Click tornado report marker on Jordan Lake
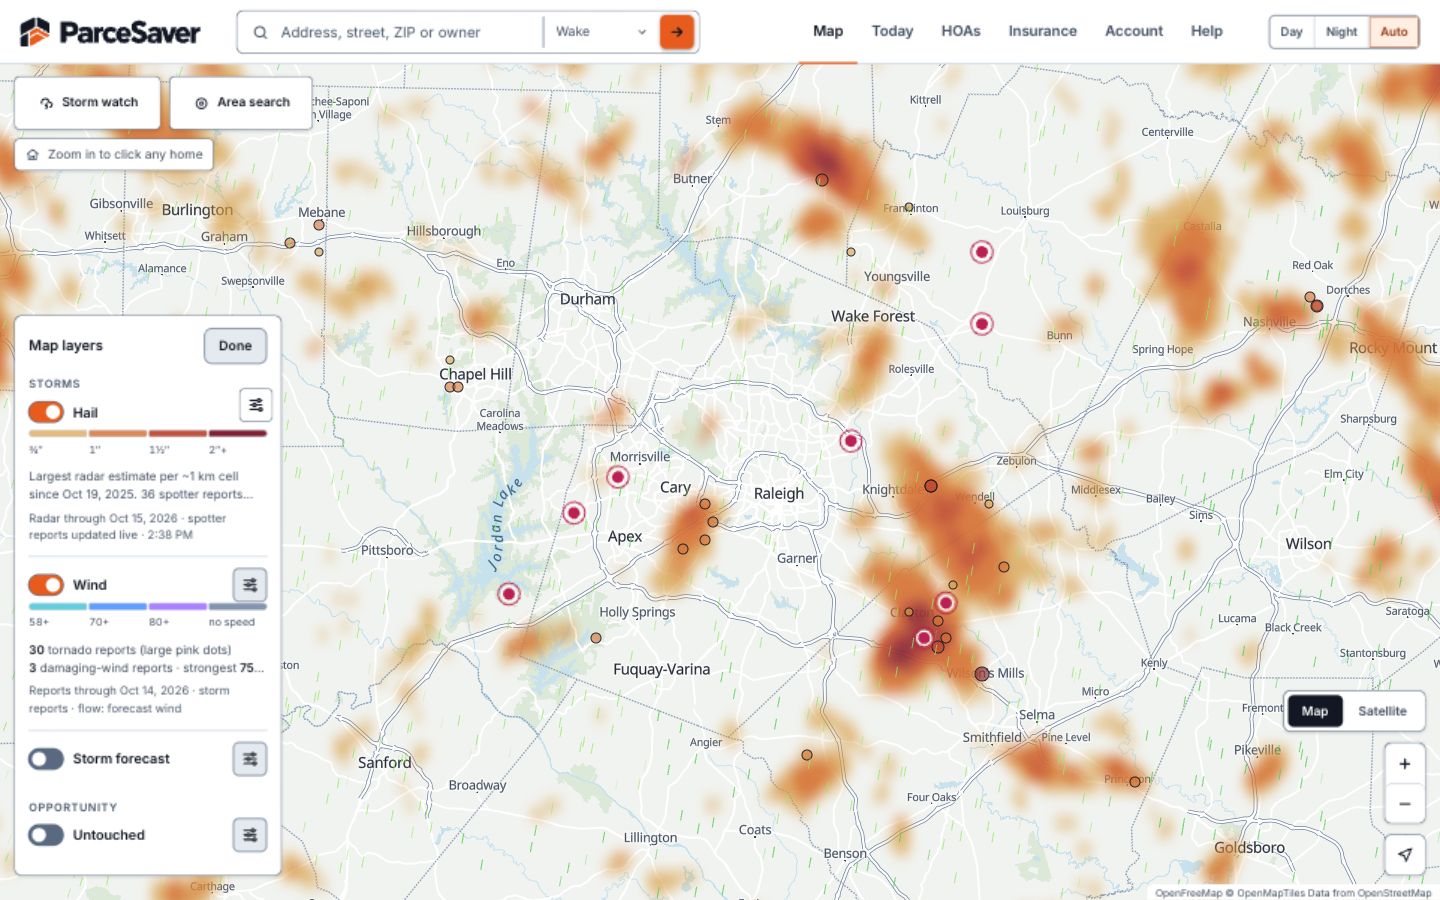Viewport: 1440px width, 900px height. (509, 594)
